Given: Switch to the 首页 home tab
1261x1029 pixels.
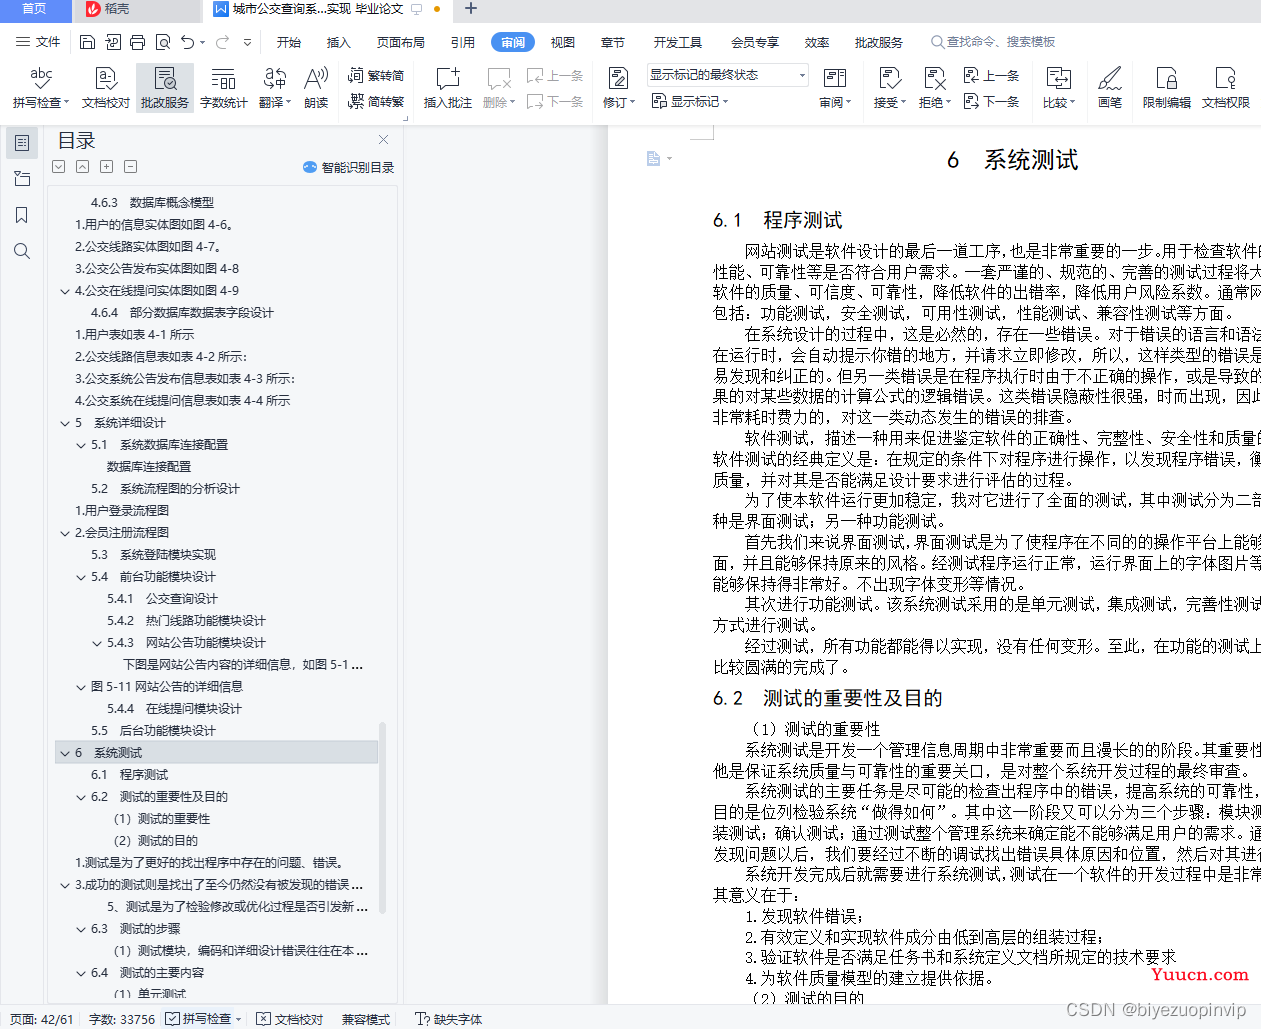Looking at the screenshot, I should 34,9.
